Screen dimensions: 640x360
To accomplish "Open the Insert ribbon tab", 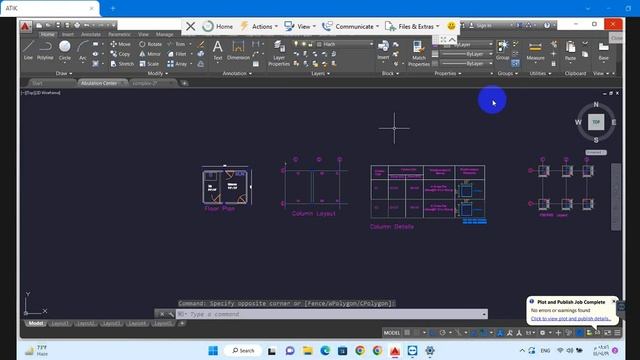I will coord(68,35).
